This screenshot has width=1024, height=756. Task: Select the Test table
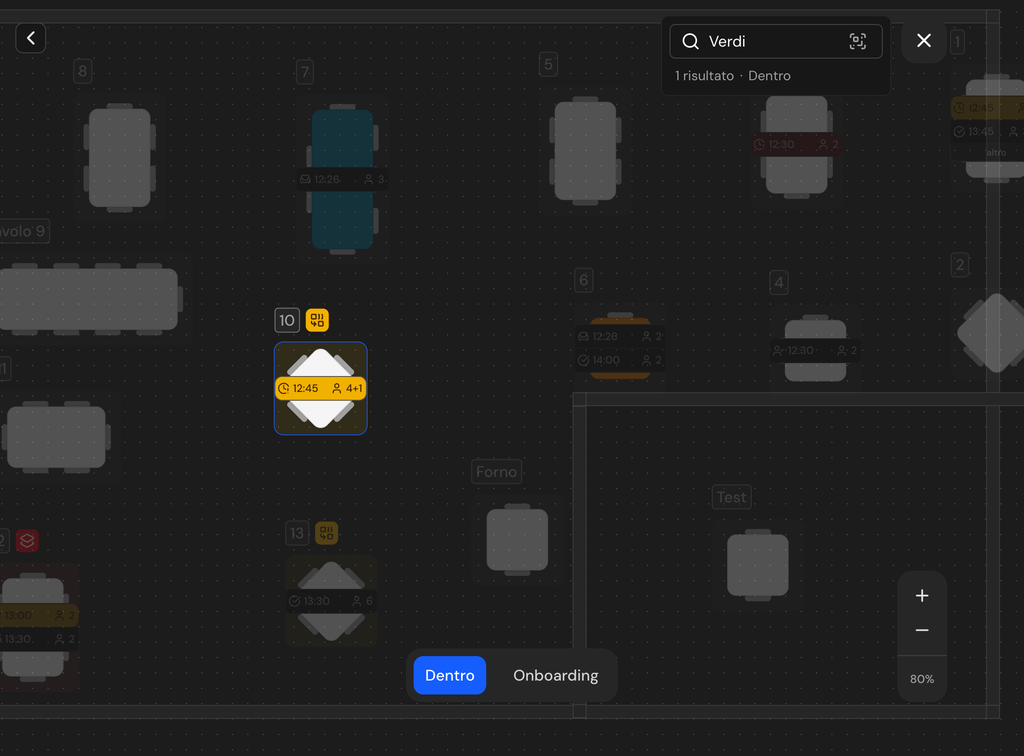pos(758,565)
